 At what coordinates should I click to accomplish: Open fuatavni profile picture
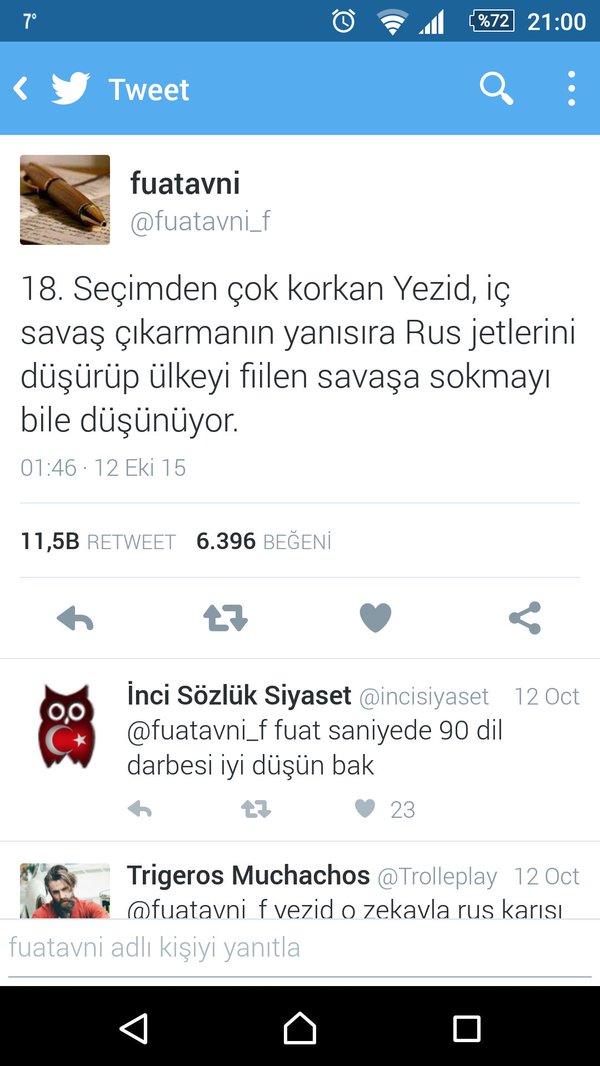pos(65,200)
